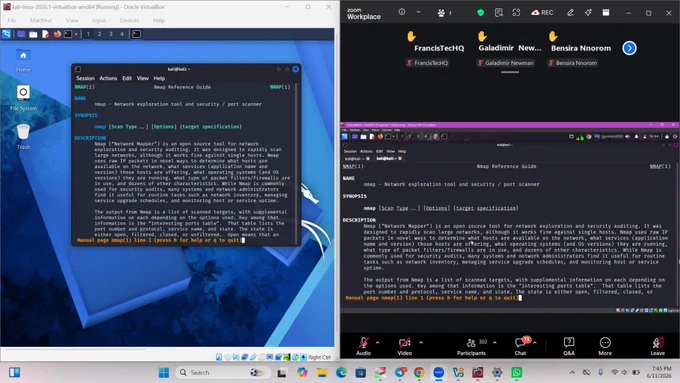This screenshot has height=383, width=680.
Task: Open the text editor icon in Kali panel
Action: click(46, 34)
